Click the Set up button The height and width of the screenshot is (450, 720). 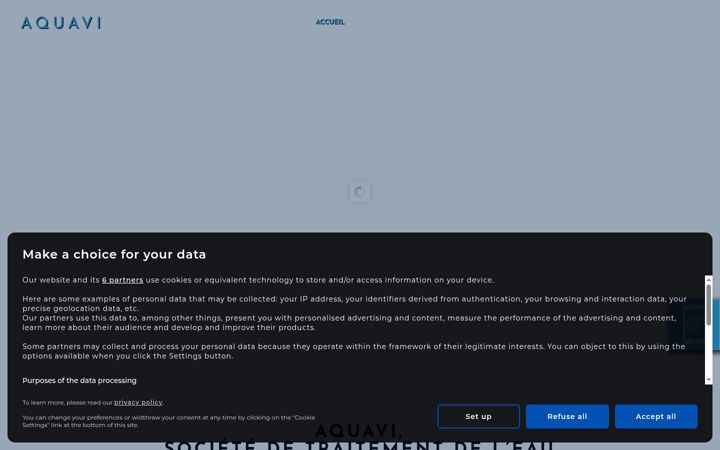tap(478, 416)
